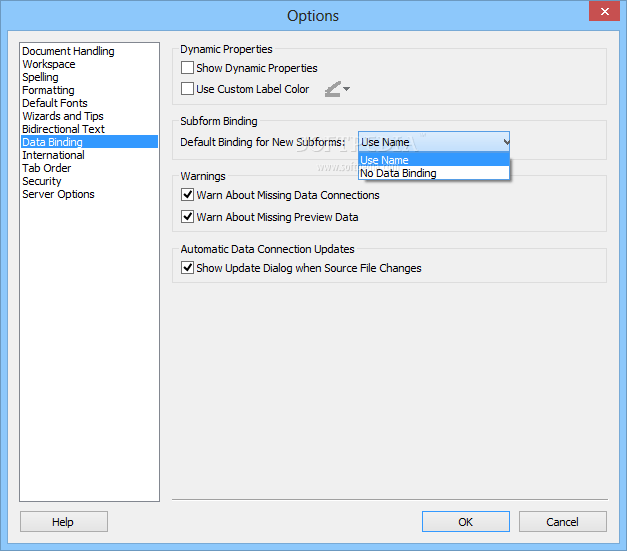The height and width of the screenshot is (551, 627).
Task: Click the Help button
Action: (64, 521)
